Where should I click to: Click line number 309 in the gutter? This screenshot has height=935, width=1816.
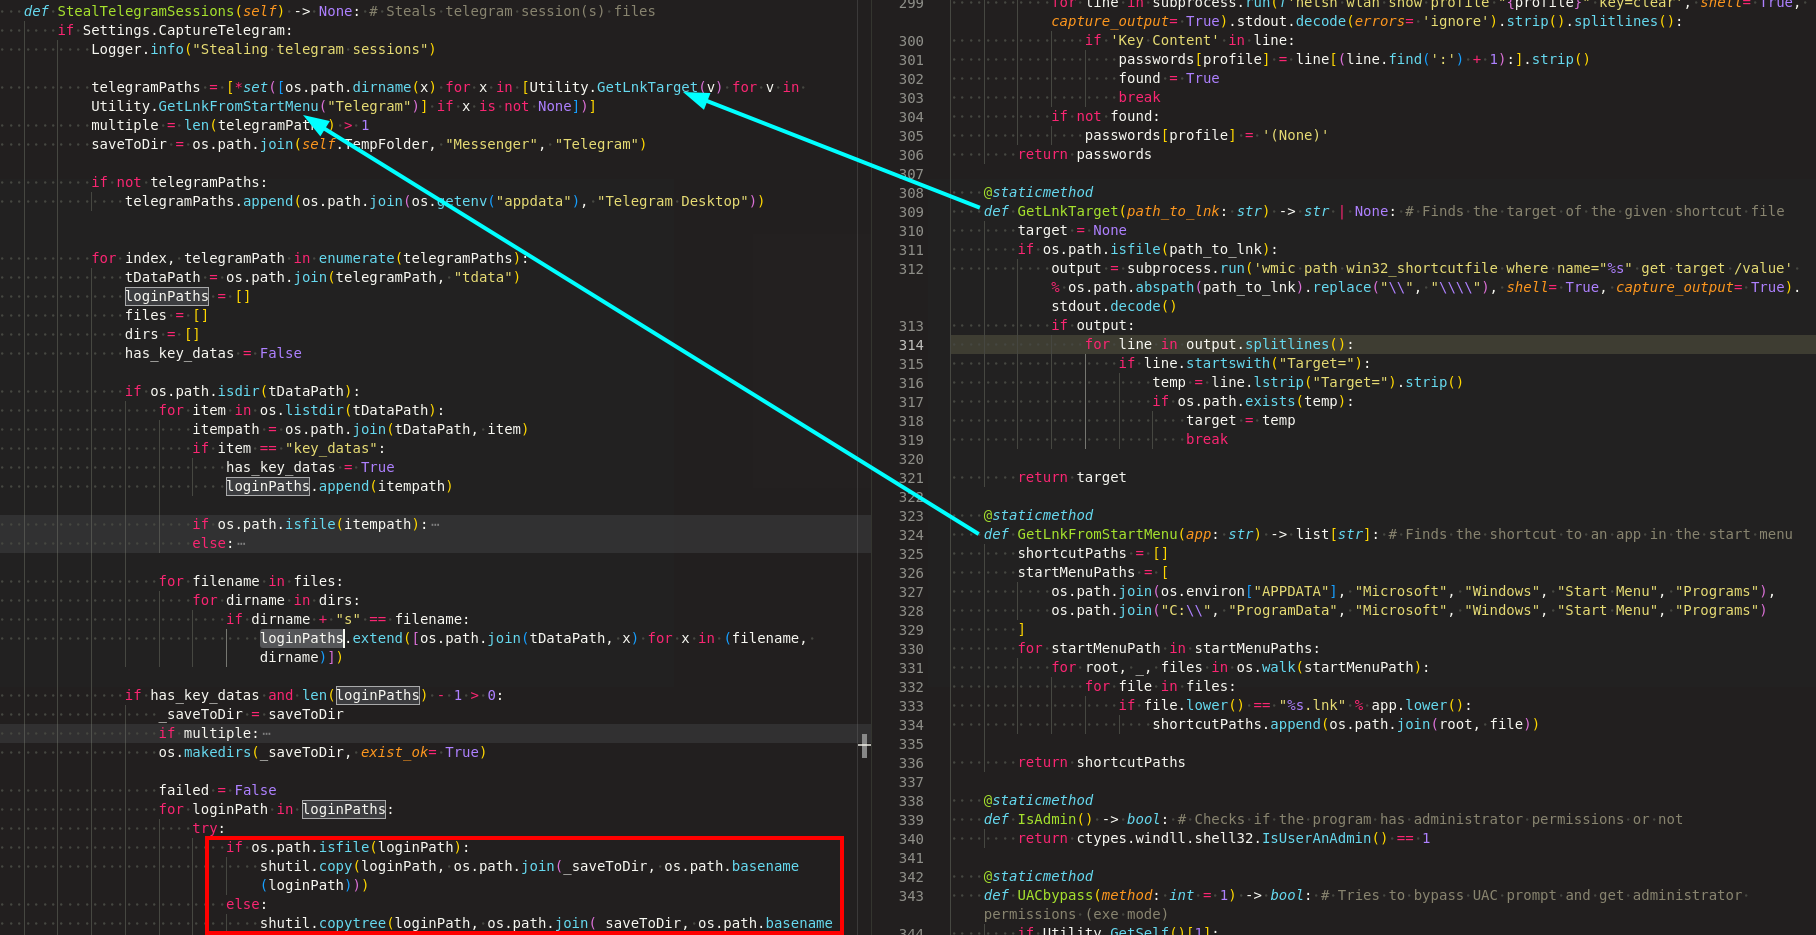(x=910, y=212)
